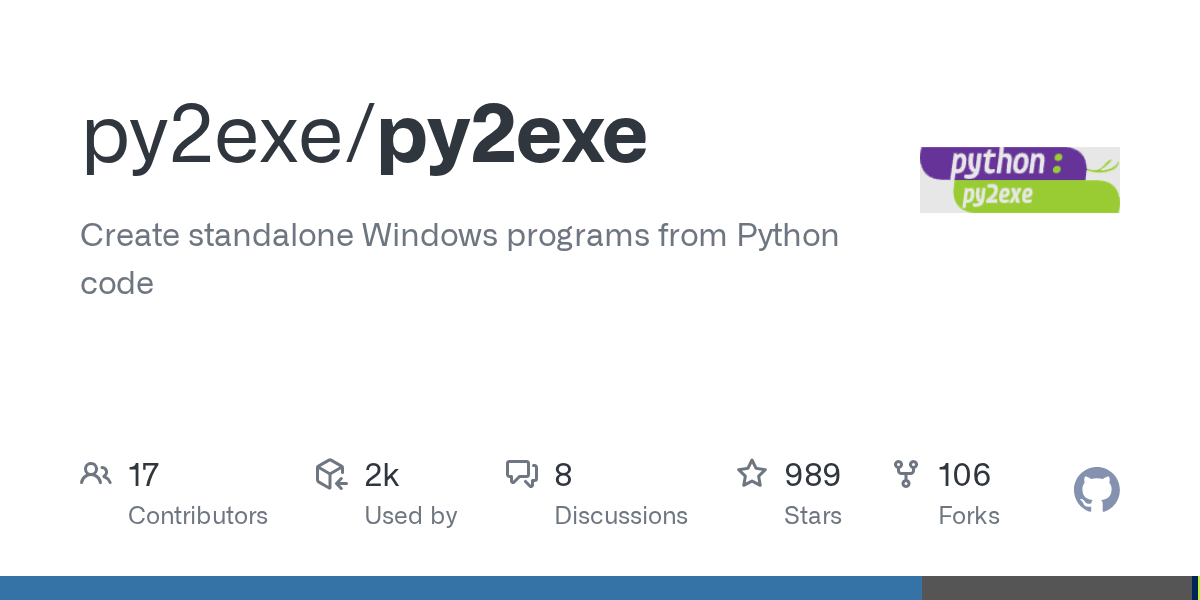This screenshot has height=600, width=1200.
Task: Click the 989 stars count
Action: tap(812, 475)
